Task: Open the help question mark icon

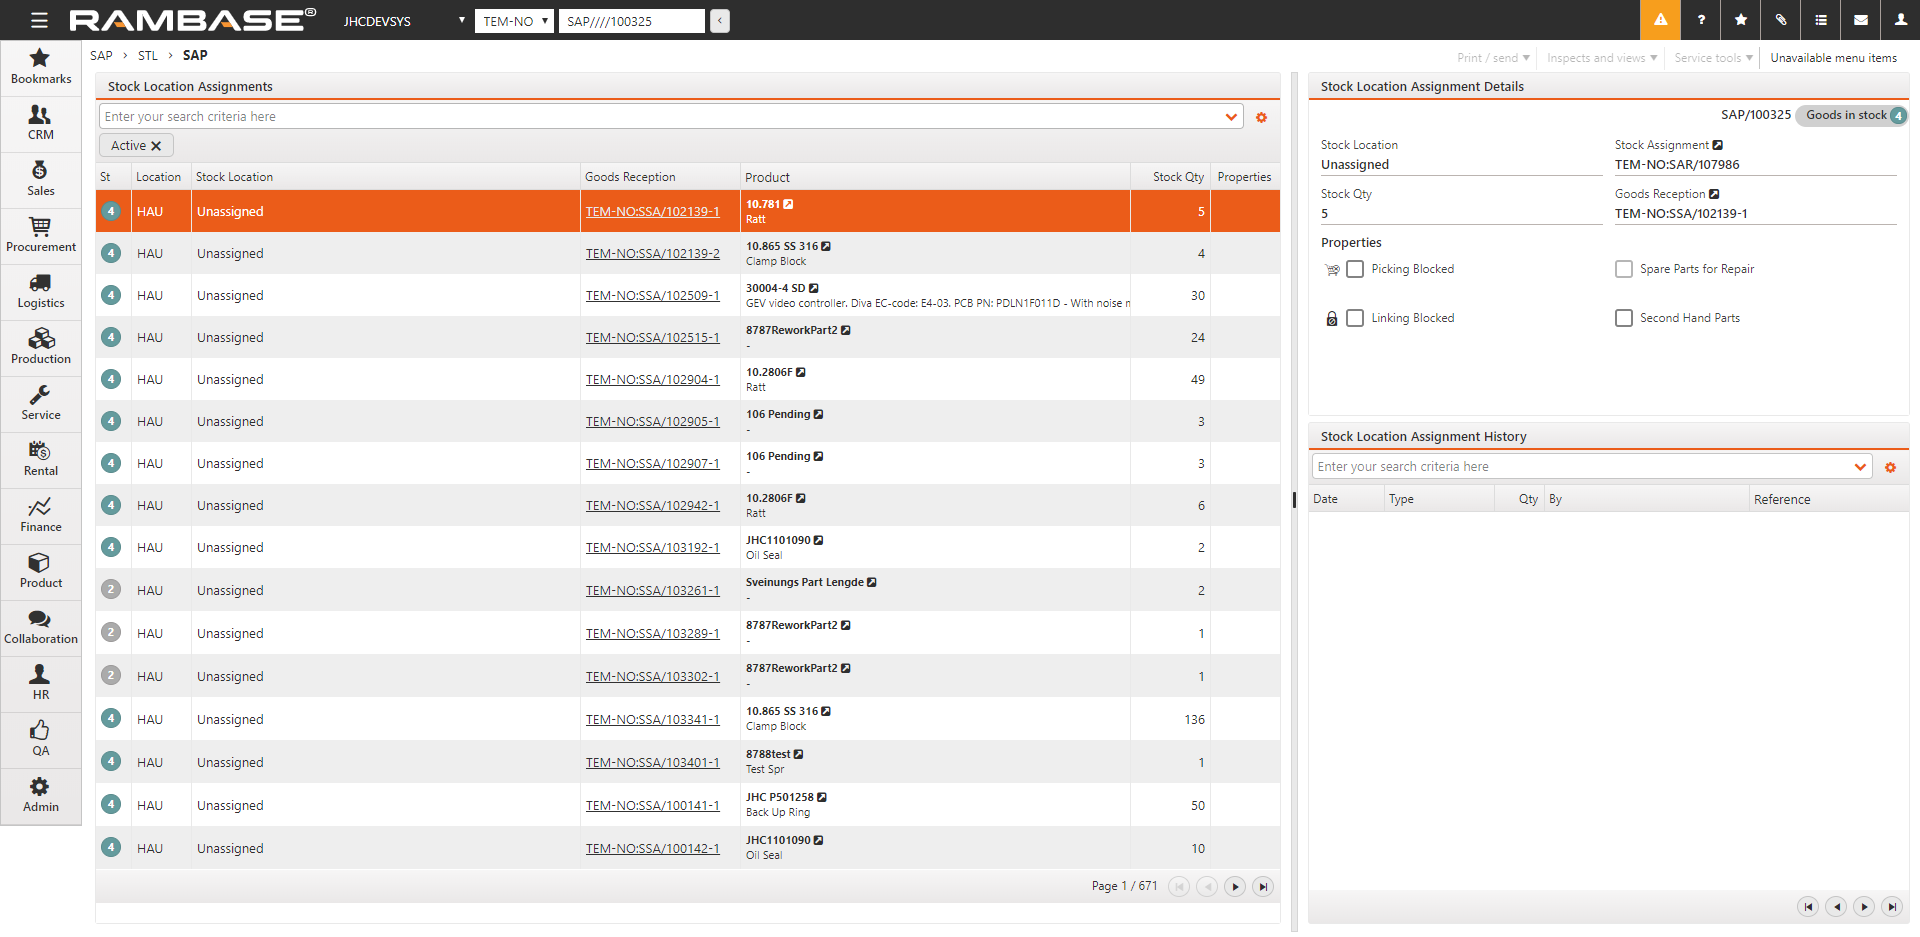Action: pyautogui.click(x=1701, y=20)
